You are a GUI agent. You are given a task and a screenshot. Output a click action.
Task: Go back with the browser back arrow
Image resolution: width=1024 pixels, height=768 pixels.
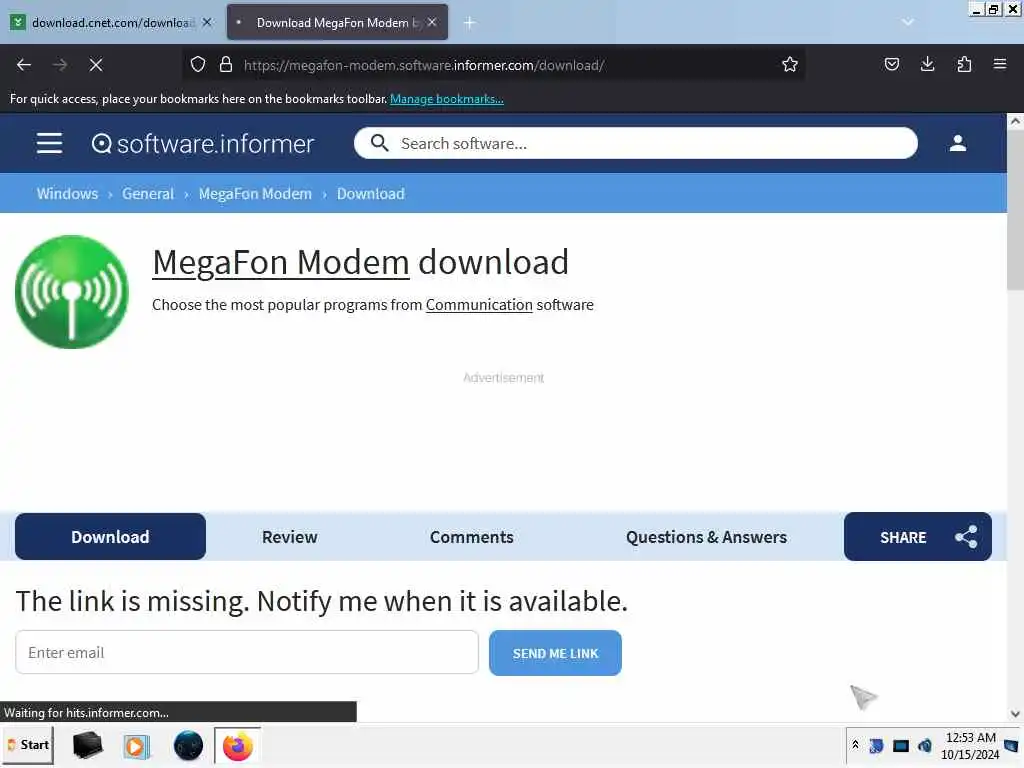[x=24, y=65]
